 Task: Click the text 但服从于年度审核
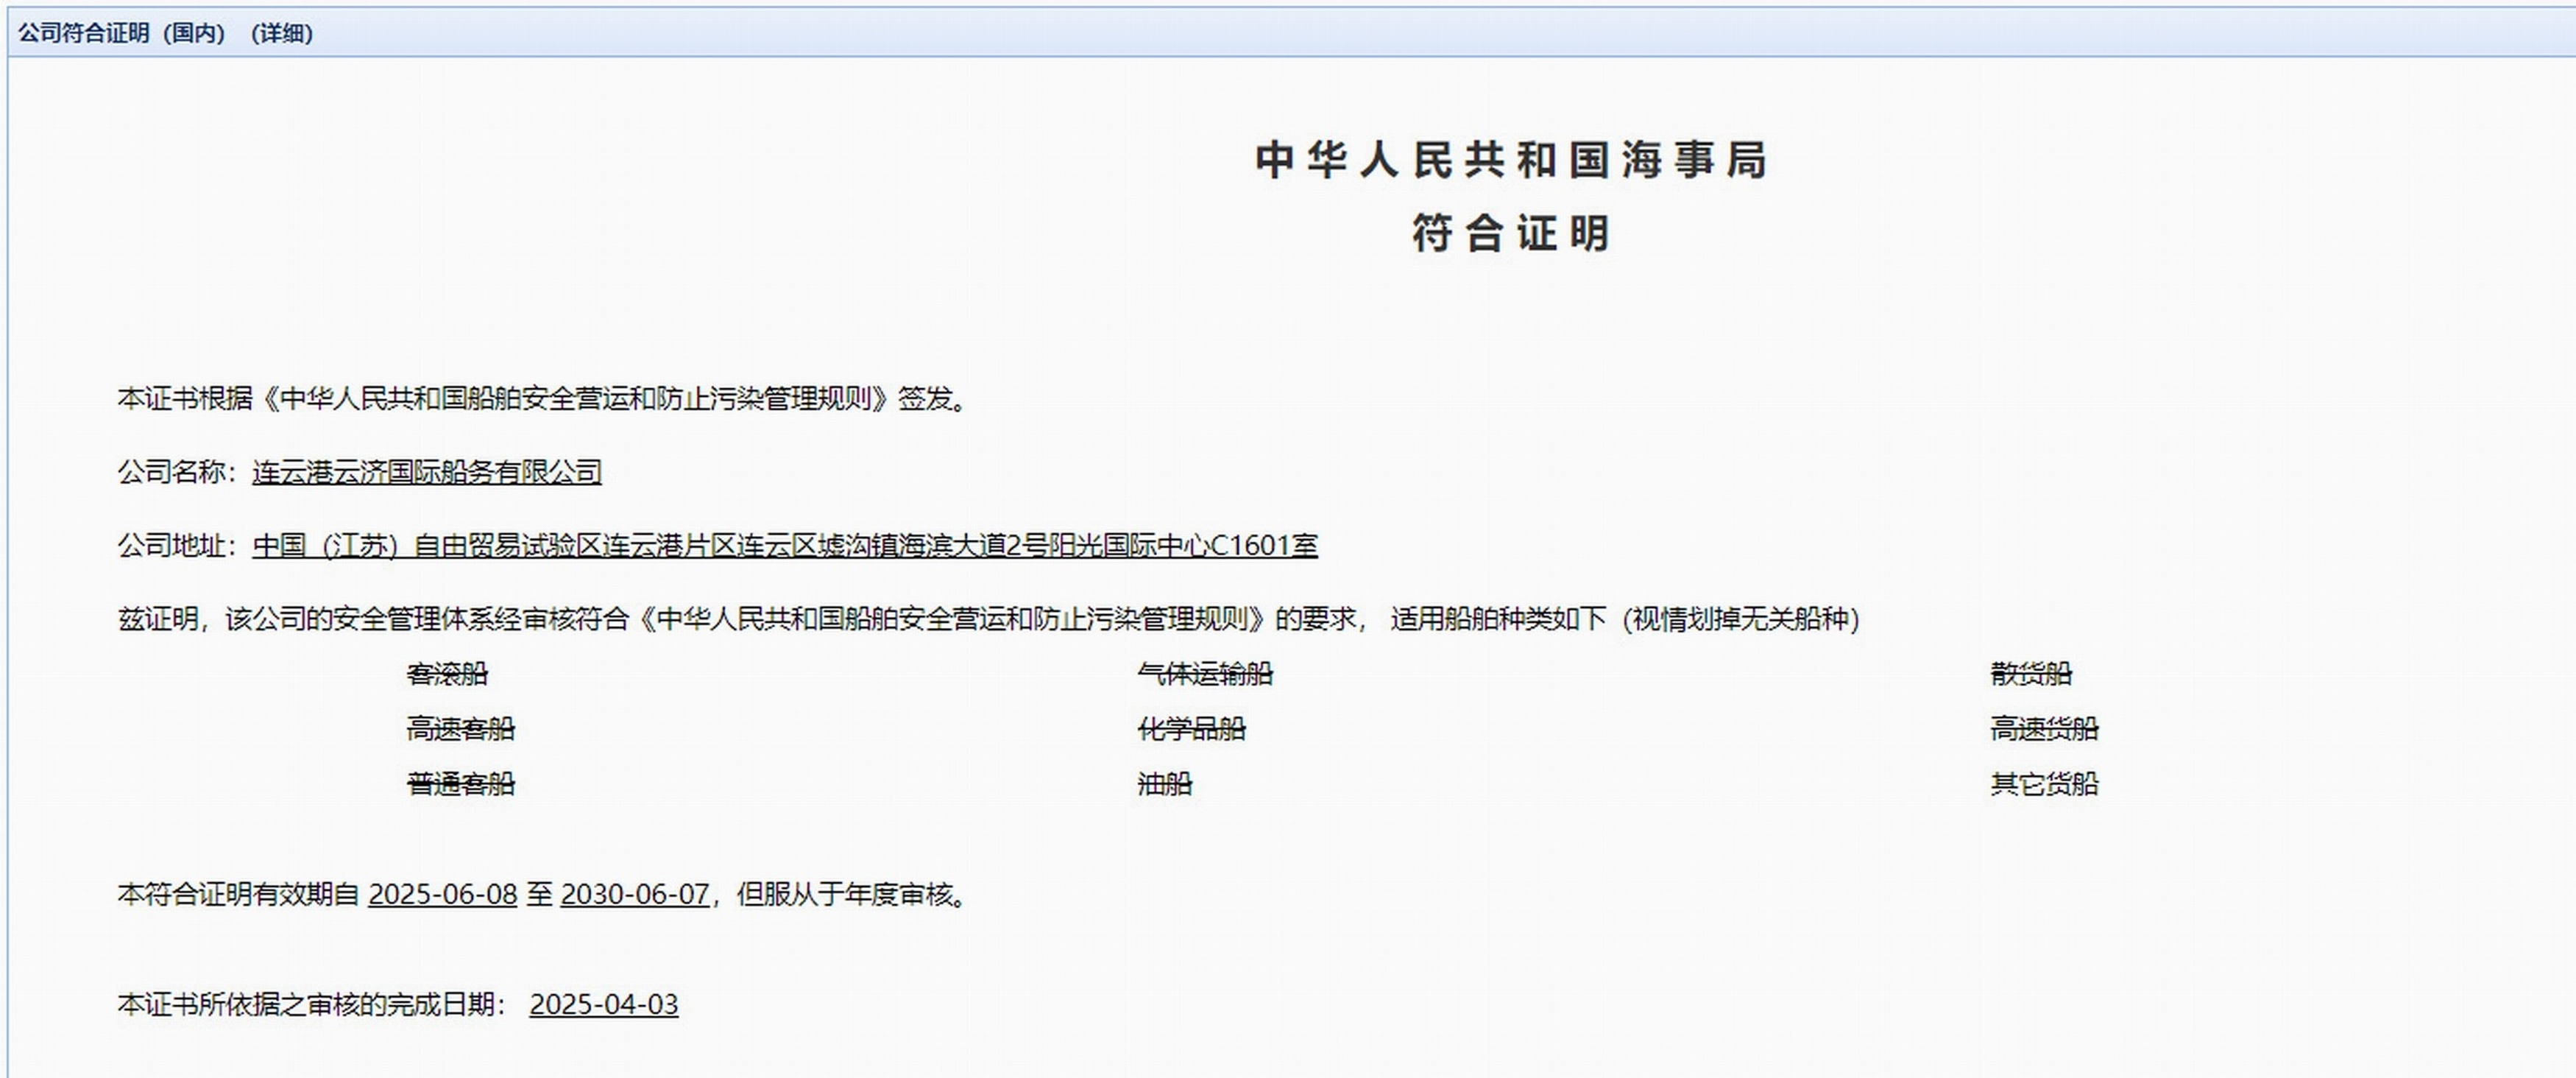pyautogui.click(x=845, y=894)
